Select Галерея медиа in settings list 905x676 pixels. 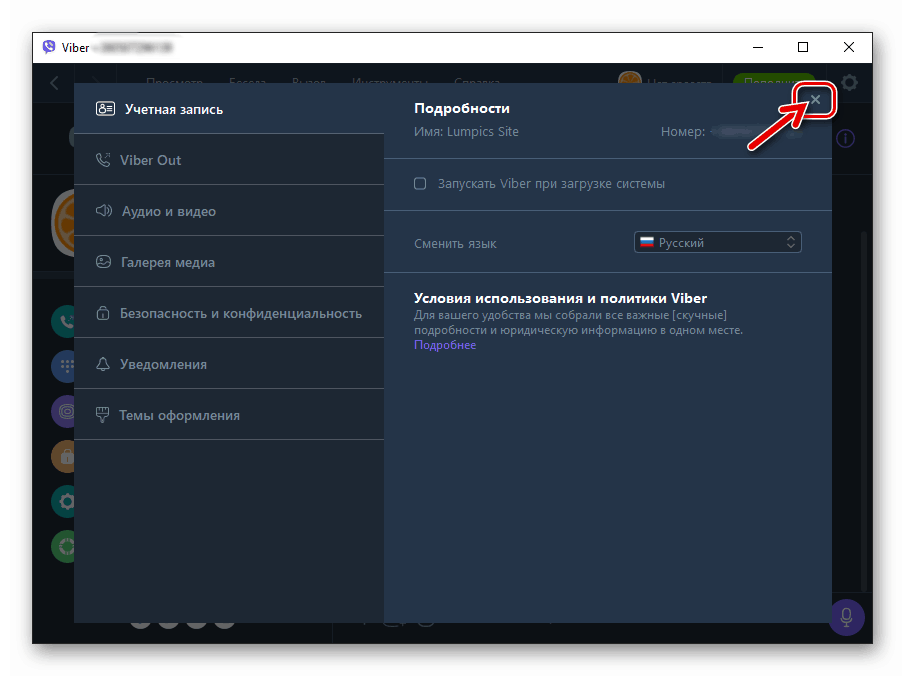(229, 262)
